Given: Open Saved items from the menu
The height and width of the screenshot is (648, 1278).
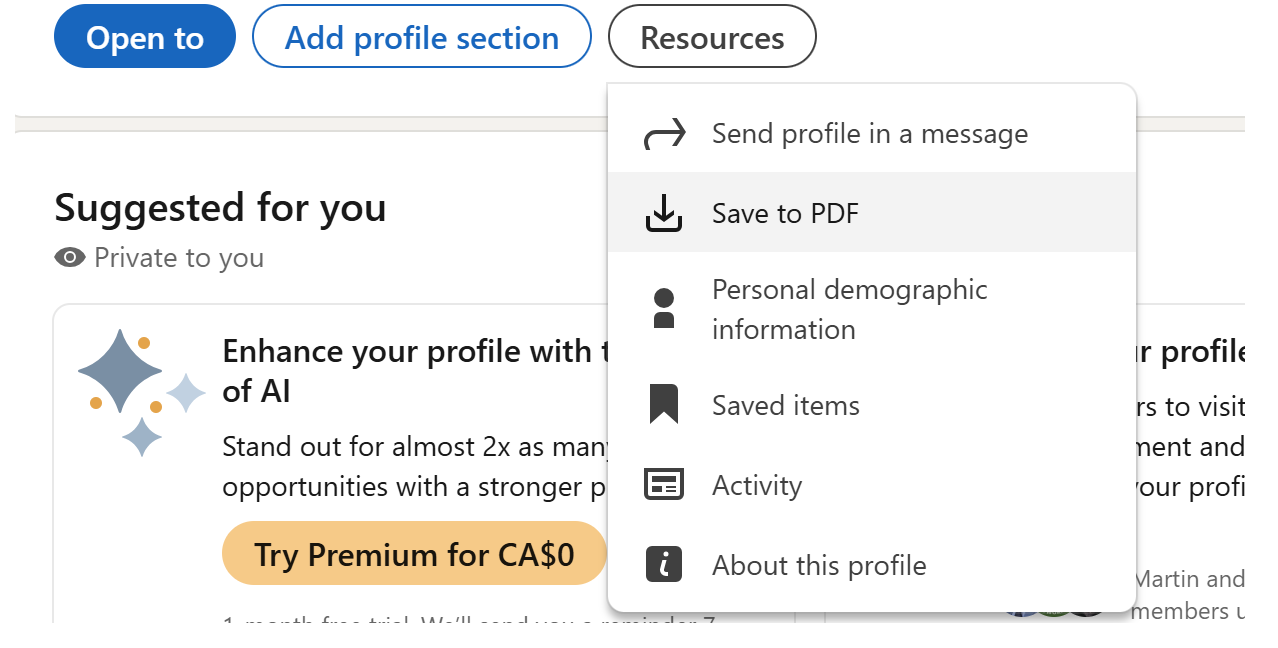Looking at the screenshot, I should (785, 405).
